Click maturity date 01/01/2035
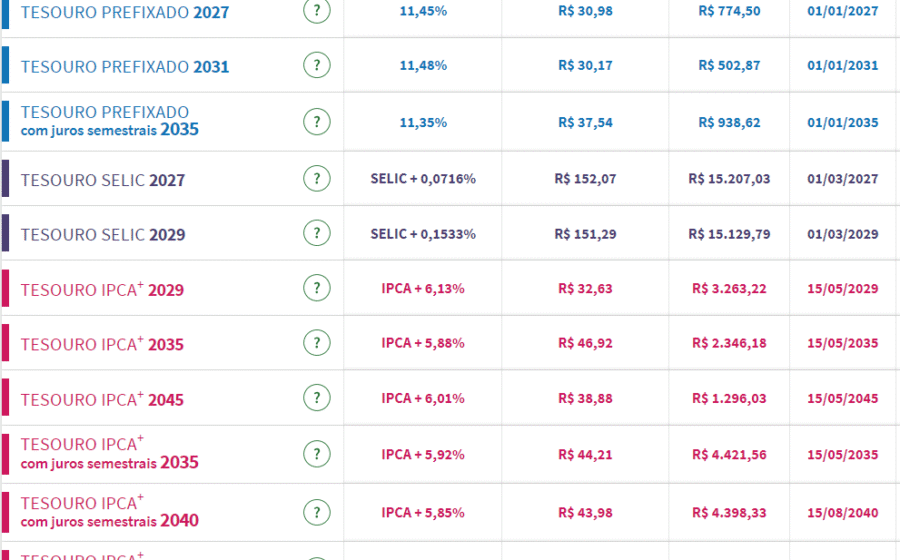Image resolution: width=900 pixels, height=560 pixels. (x=843, y=122)
